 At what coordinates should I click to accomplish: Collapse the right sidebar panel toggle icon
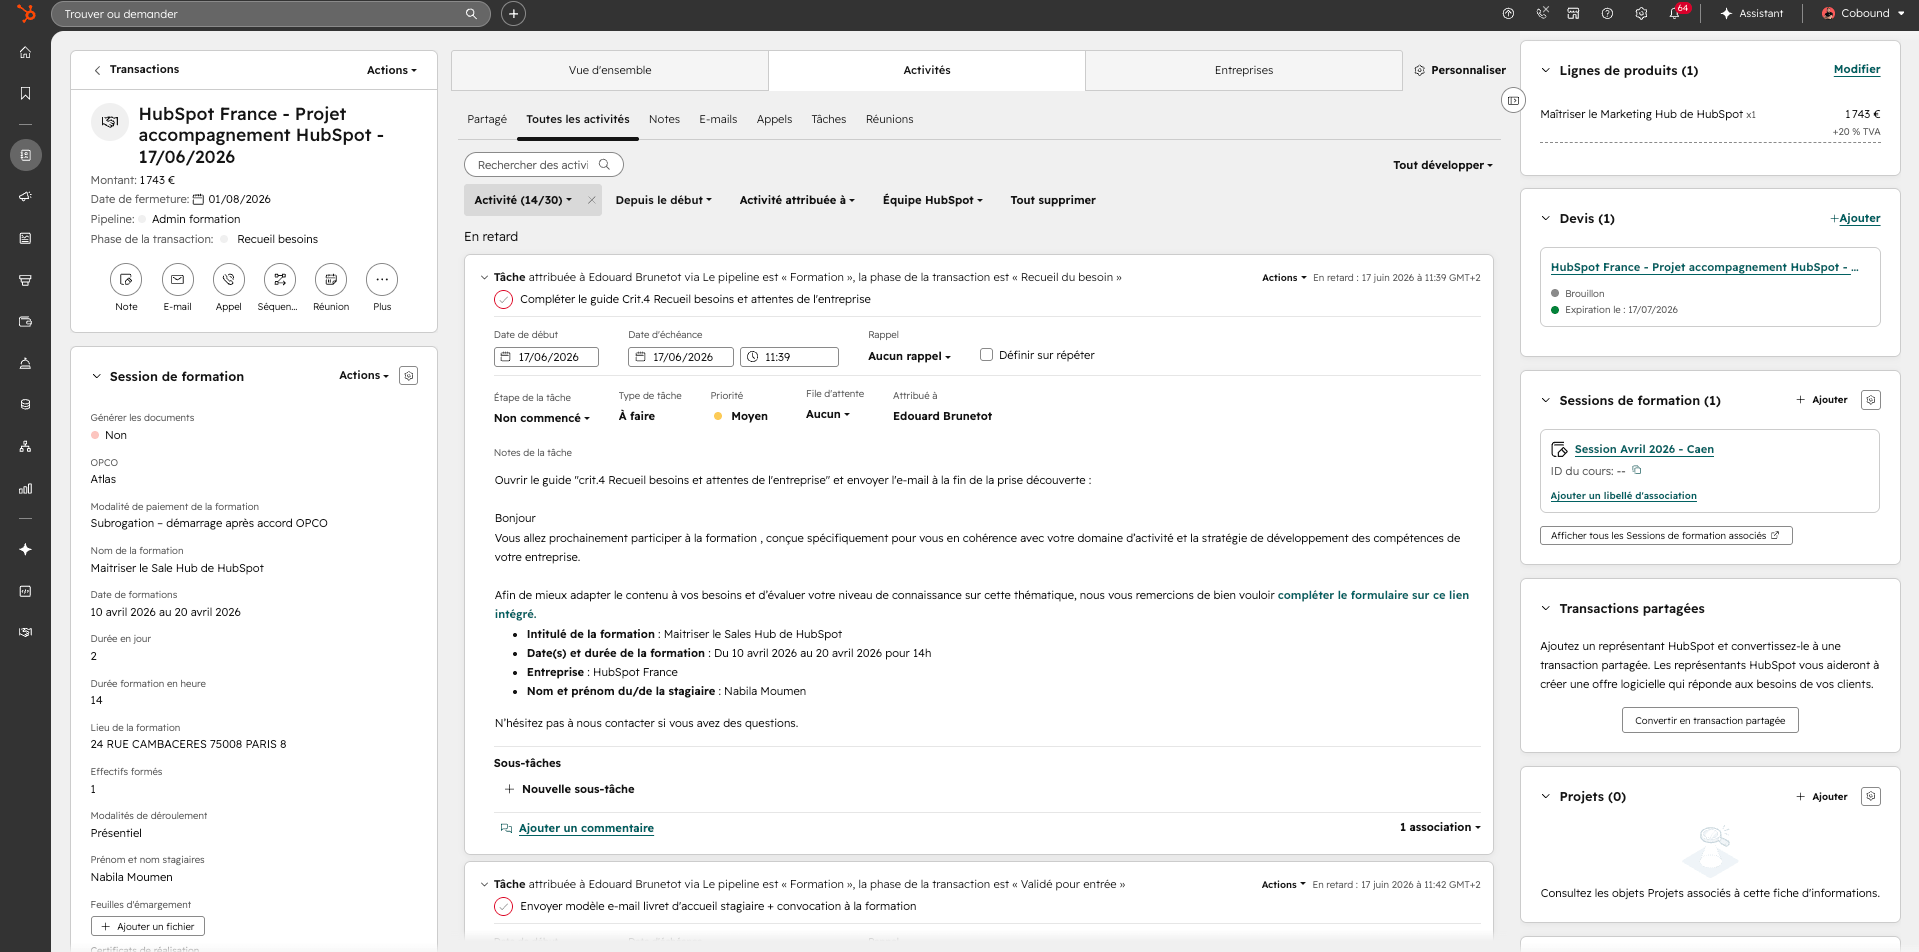[x=1514, y=100]
